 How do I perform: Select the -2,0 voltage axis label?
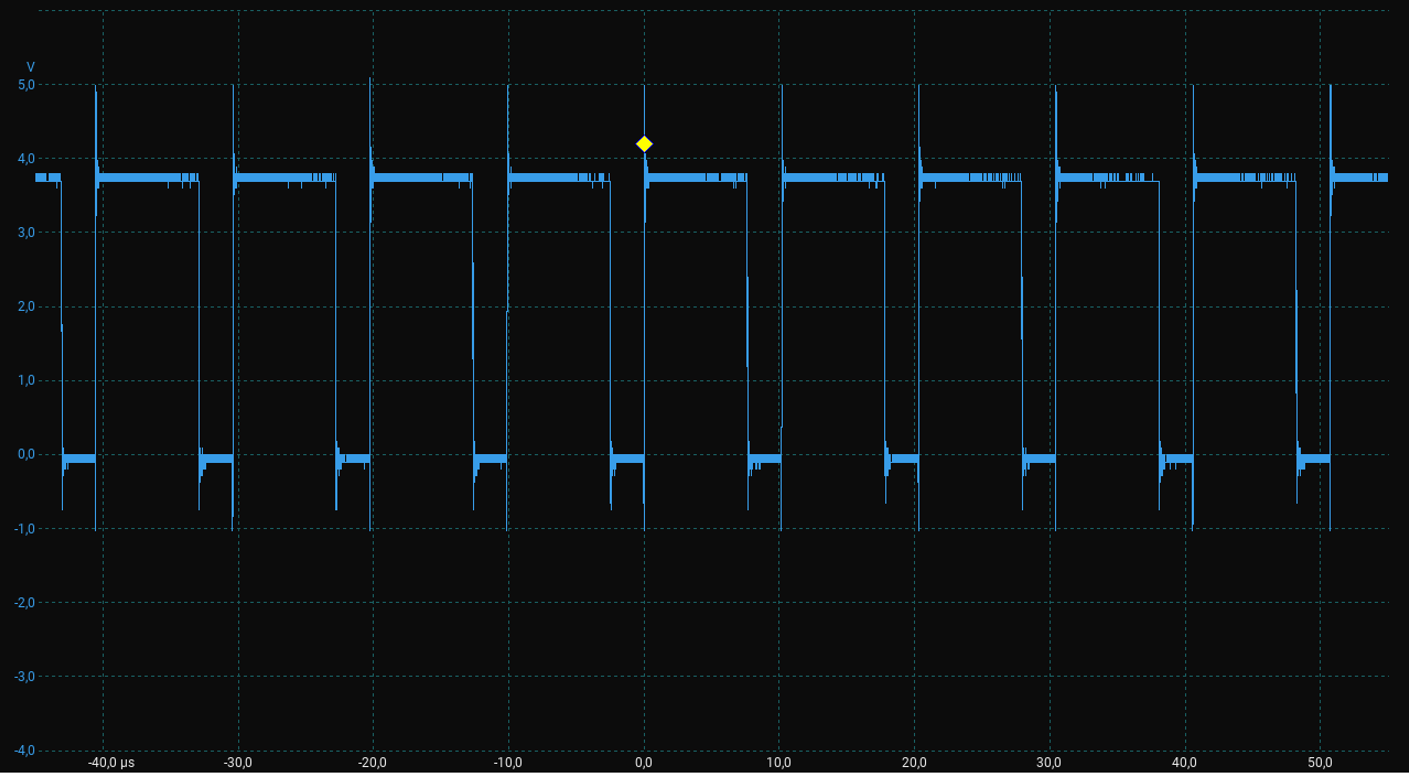pyautogui.click(x=25, y=603)
